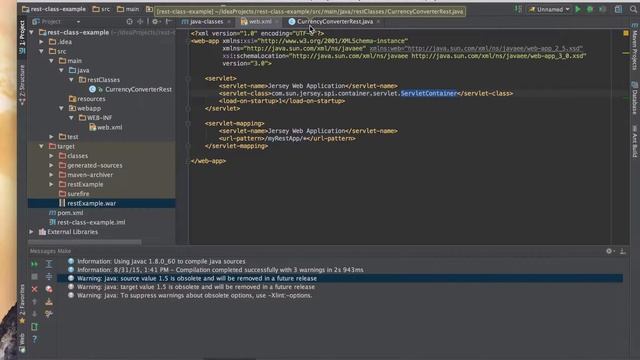Click Hide Messages panel icon

(x=622, y=251)
